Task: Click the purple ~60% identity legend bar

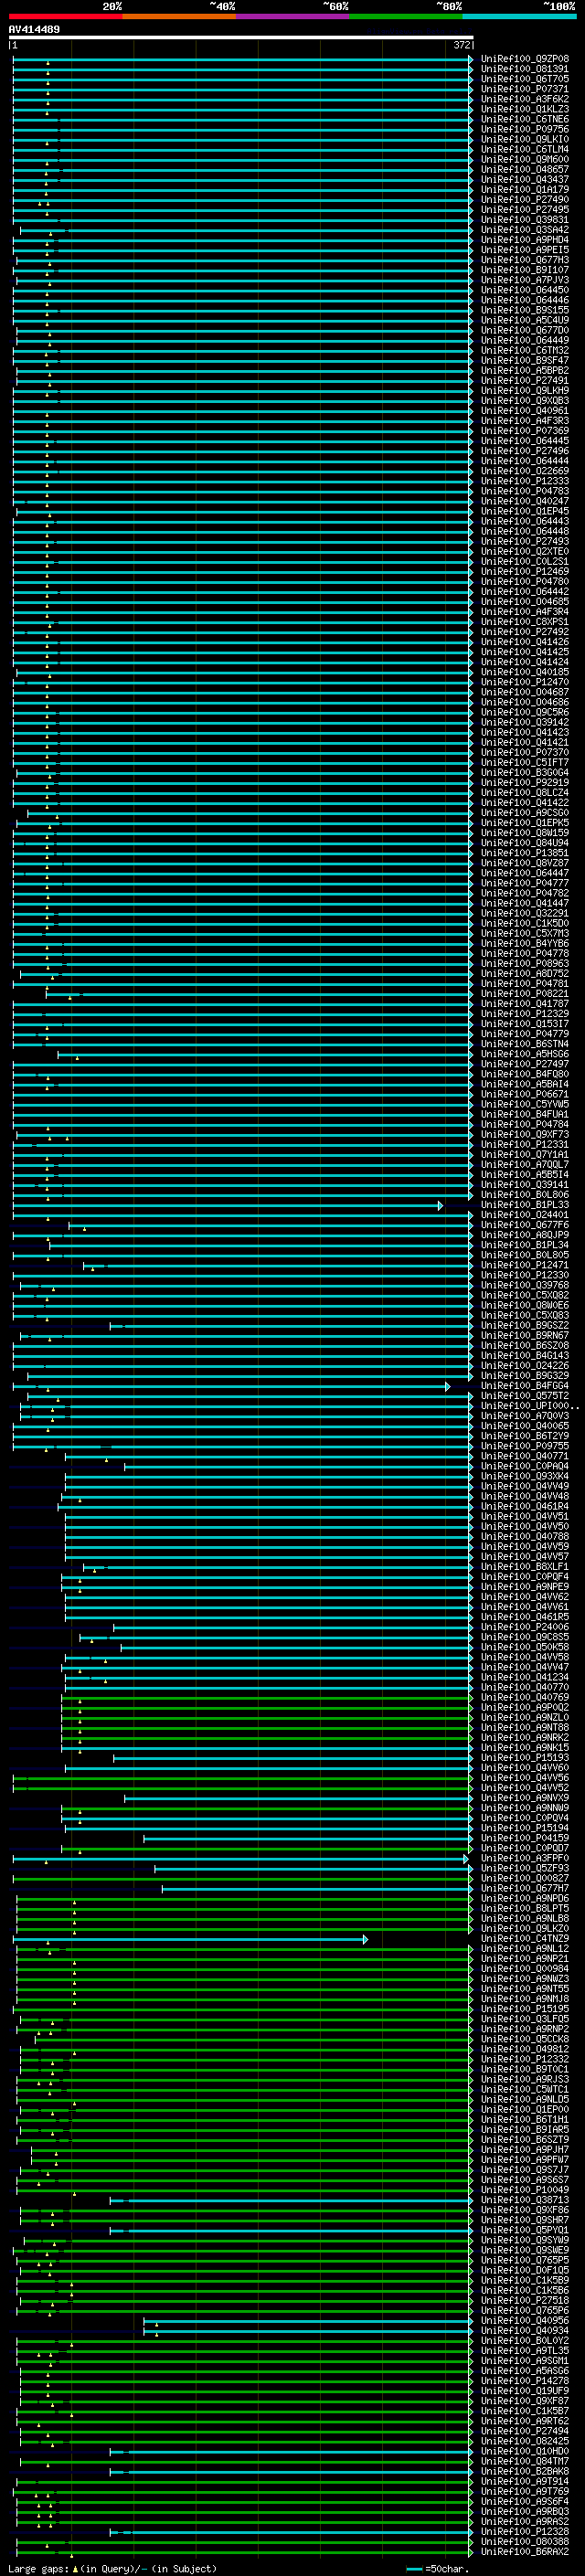Action: (x=293, y=16)
